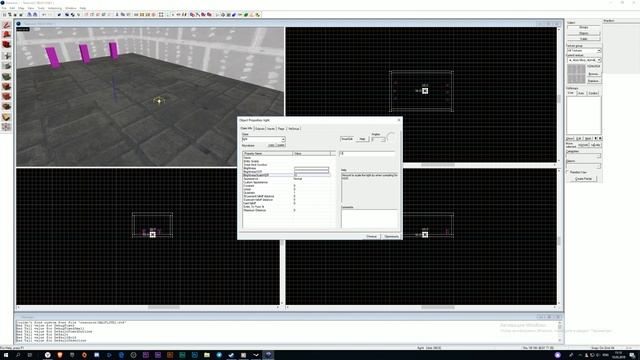The width and height of the screenshot is (640, 360).
Task: Switch to the Outputs tab
Action: pyautogui.click(x=260, y=129)
